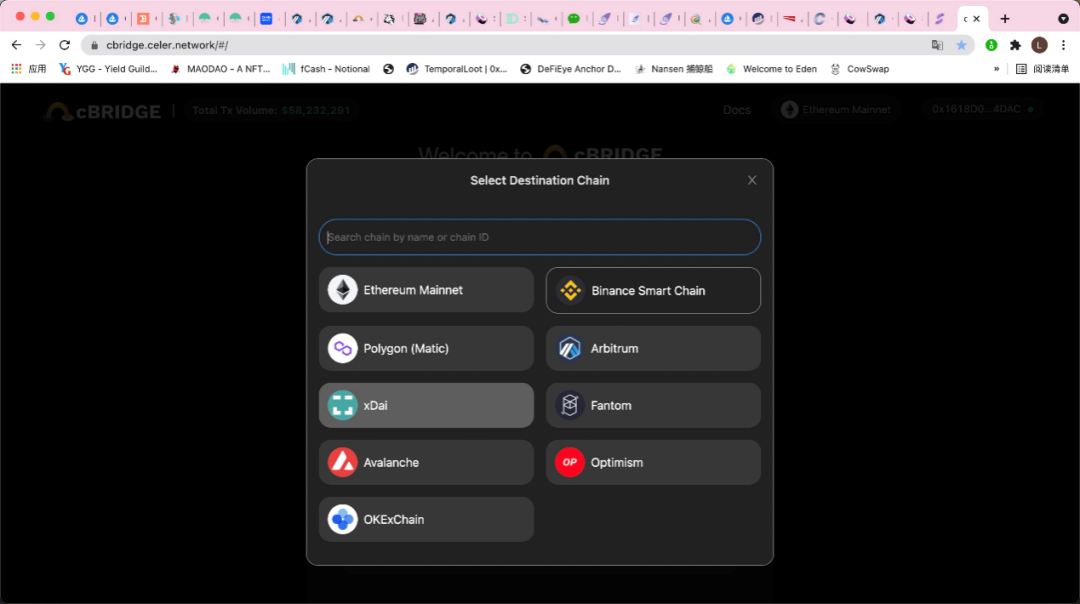Expand the bookmarks overflow chevron
1080x604 pixels.
click(996, 69)
